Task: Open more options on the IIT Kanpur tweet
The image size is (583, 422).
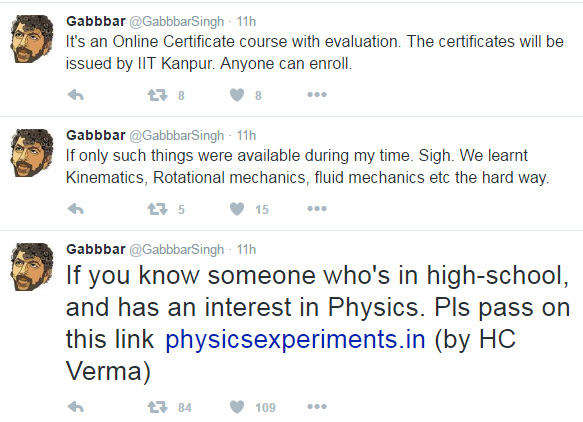Action: tap(317, 95)
